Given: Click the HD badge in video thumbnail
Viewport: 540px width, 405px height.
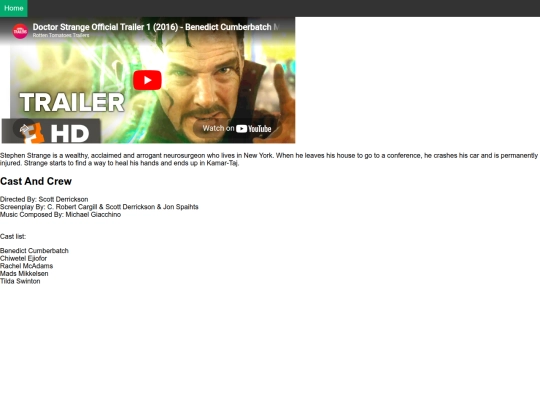Looking at the screenshot, I should tap(51, 131).
